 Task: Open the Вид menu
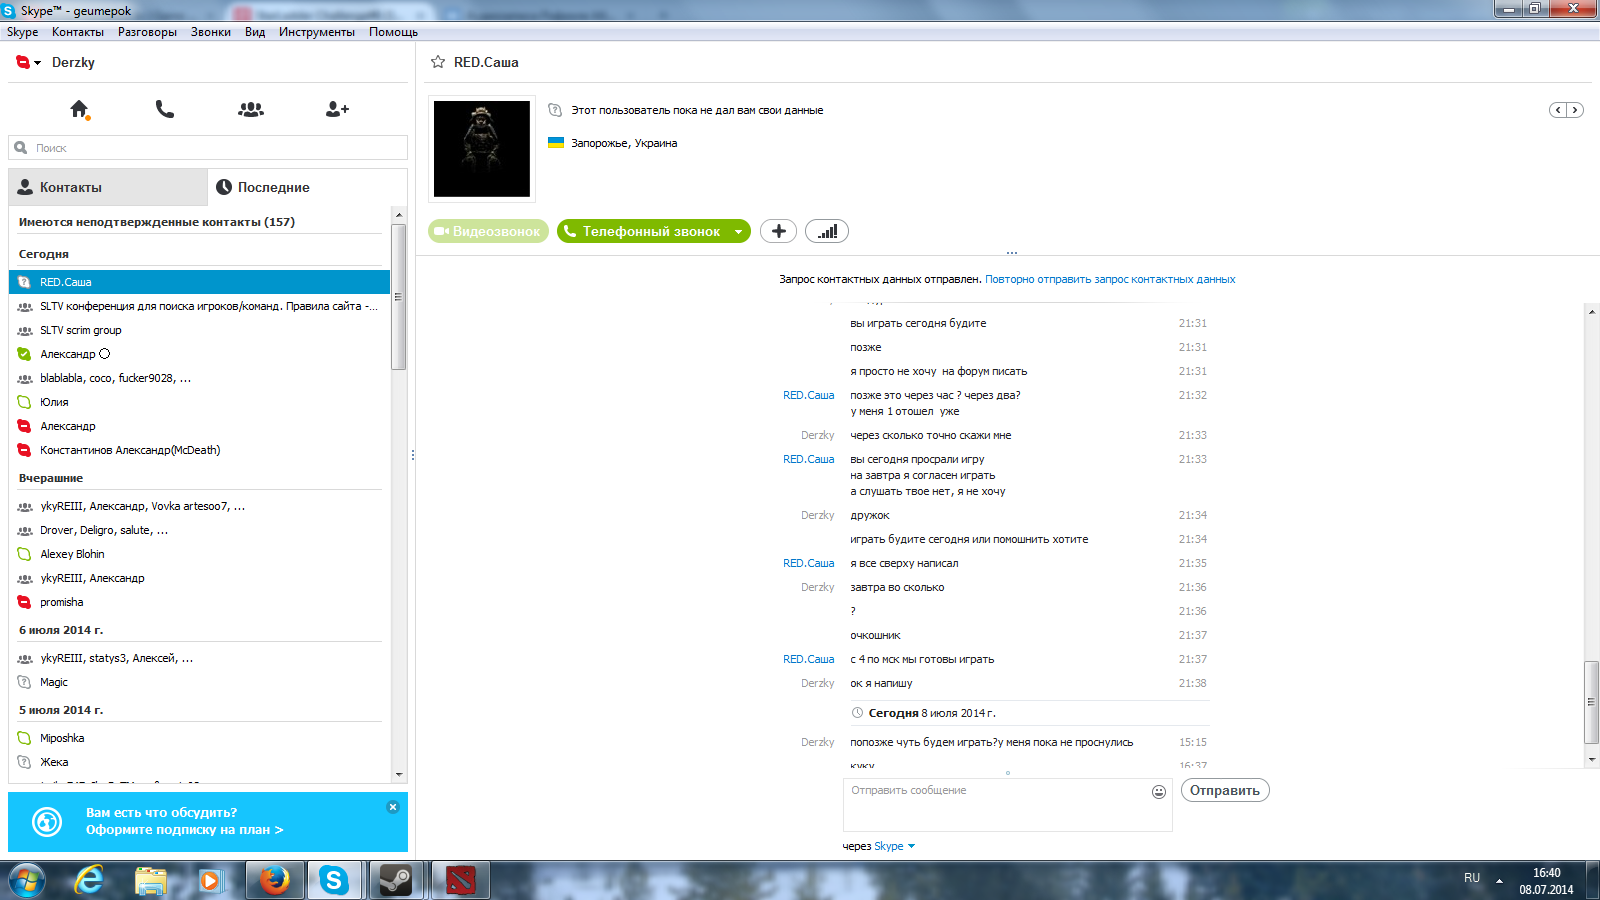click(255, 32)
